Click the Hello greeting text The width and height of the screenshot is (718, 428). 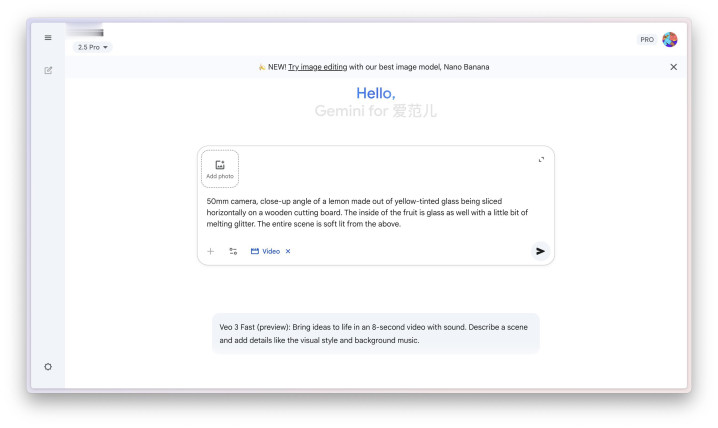tap(375, 93)
